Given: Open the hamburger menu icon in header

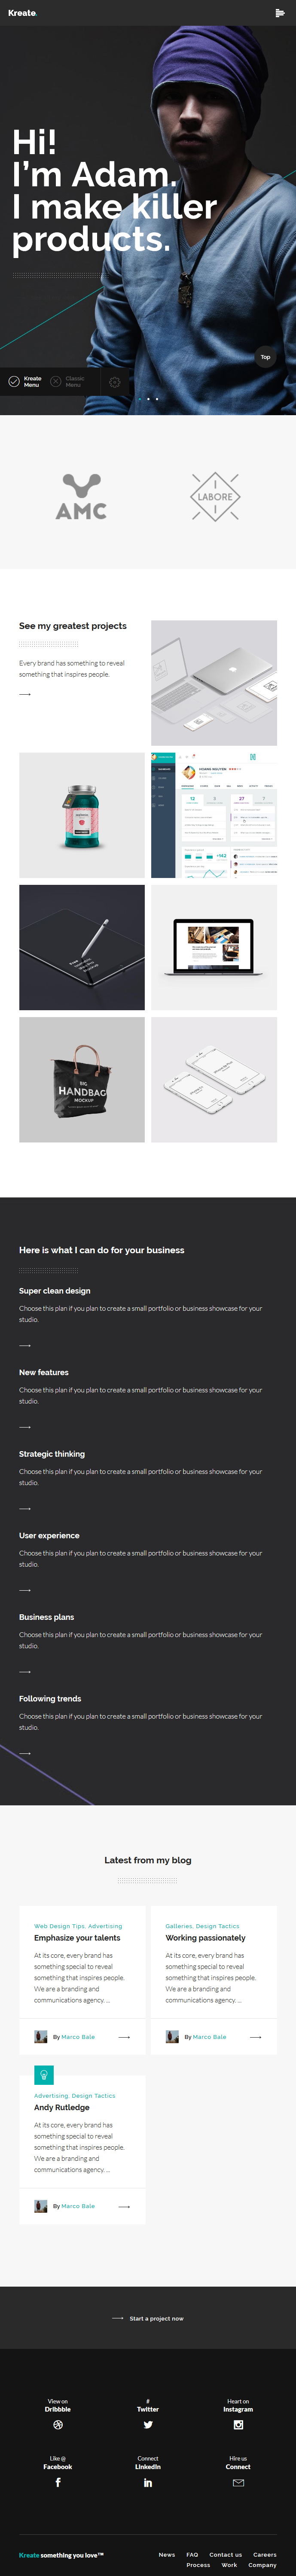Looking at the screenshot, I should (x=280, y=13).
